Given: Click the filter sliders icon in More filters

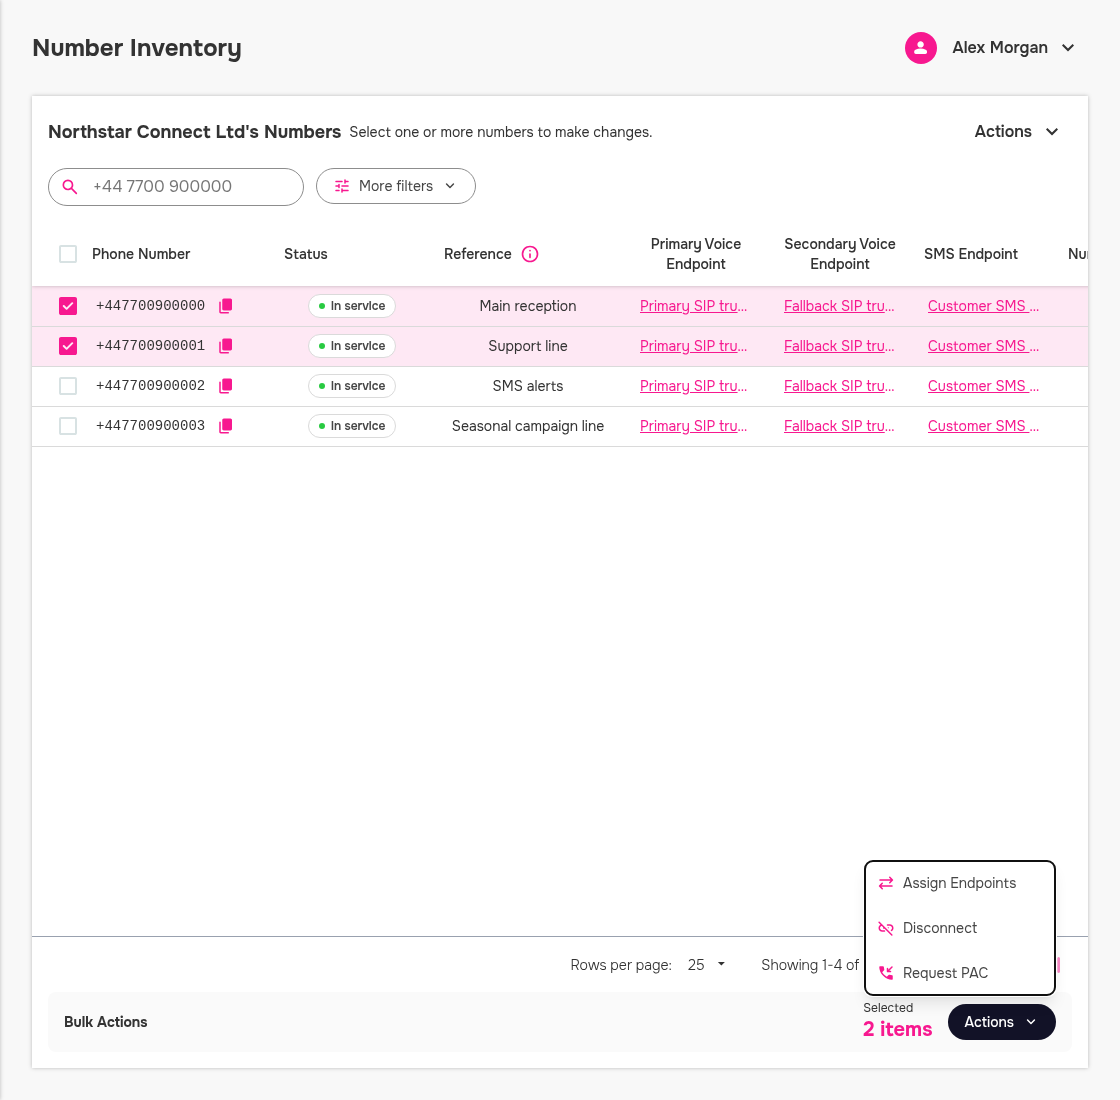Looking at the screenshot, I should click(342, 186).
